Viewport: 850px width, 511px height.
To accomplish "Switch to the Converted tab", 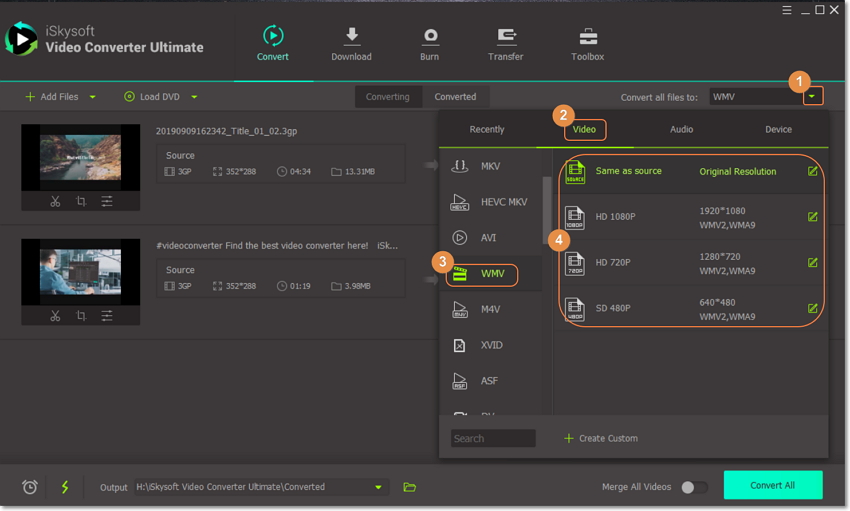I will click(455, 97).
